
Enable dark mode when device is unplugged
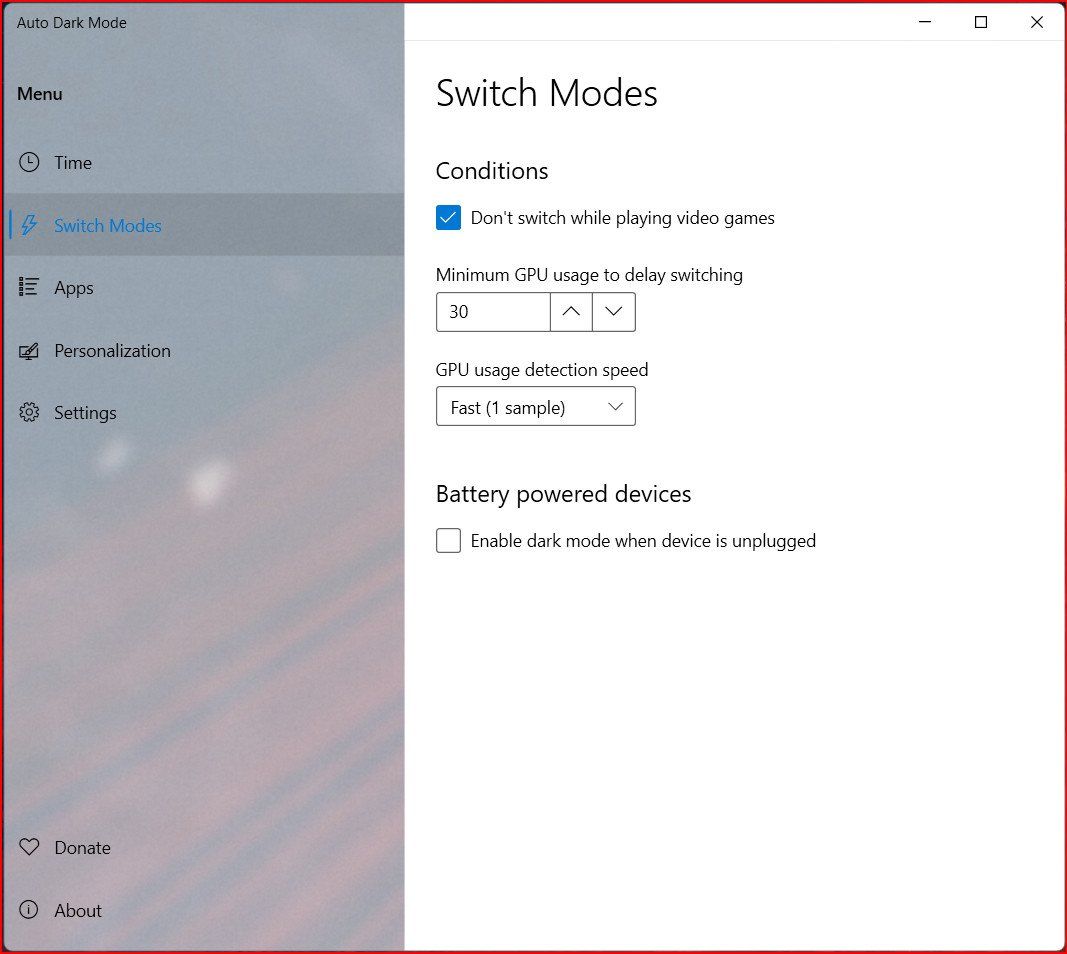pyautogui.click(x=448, y=541)
